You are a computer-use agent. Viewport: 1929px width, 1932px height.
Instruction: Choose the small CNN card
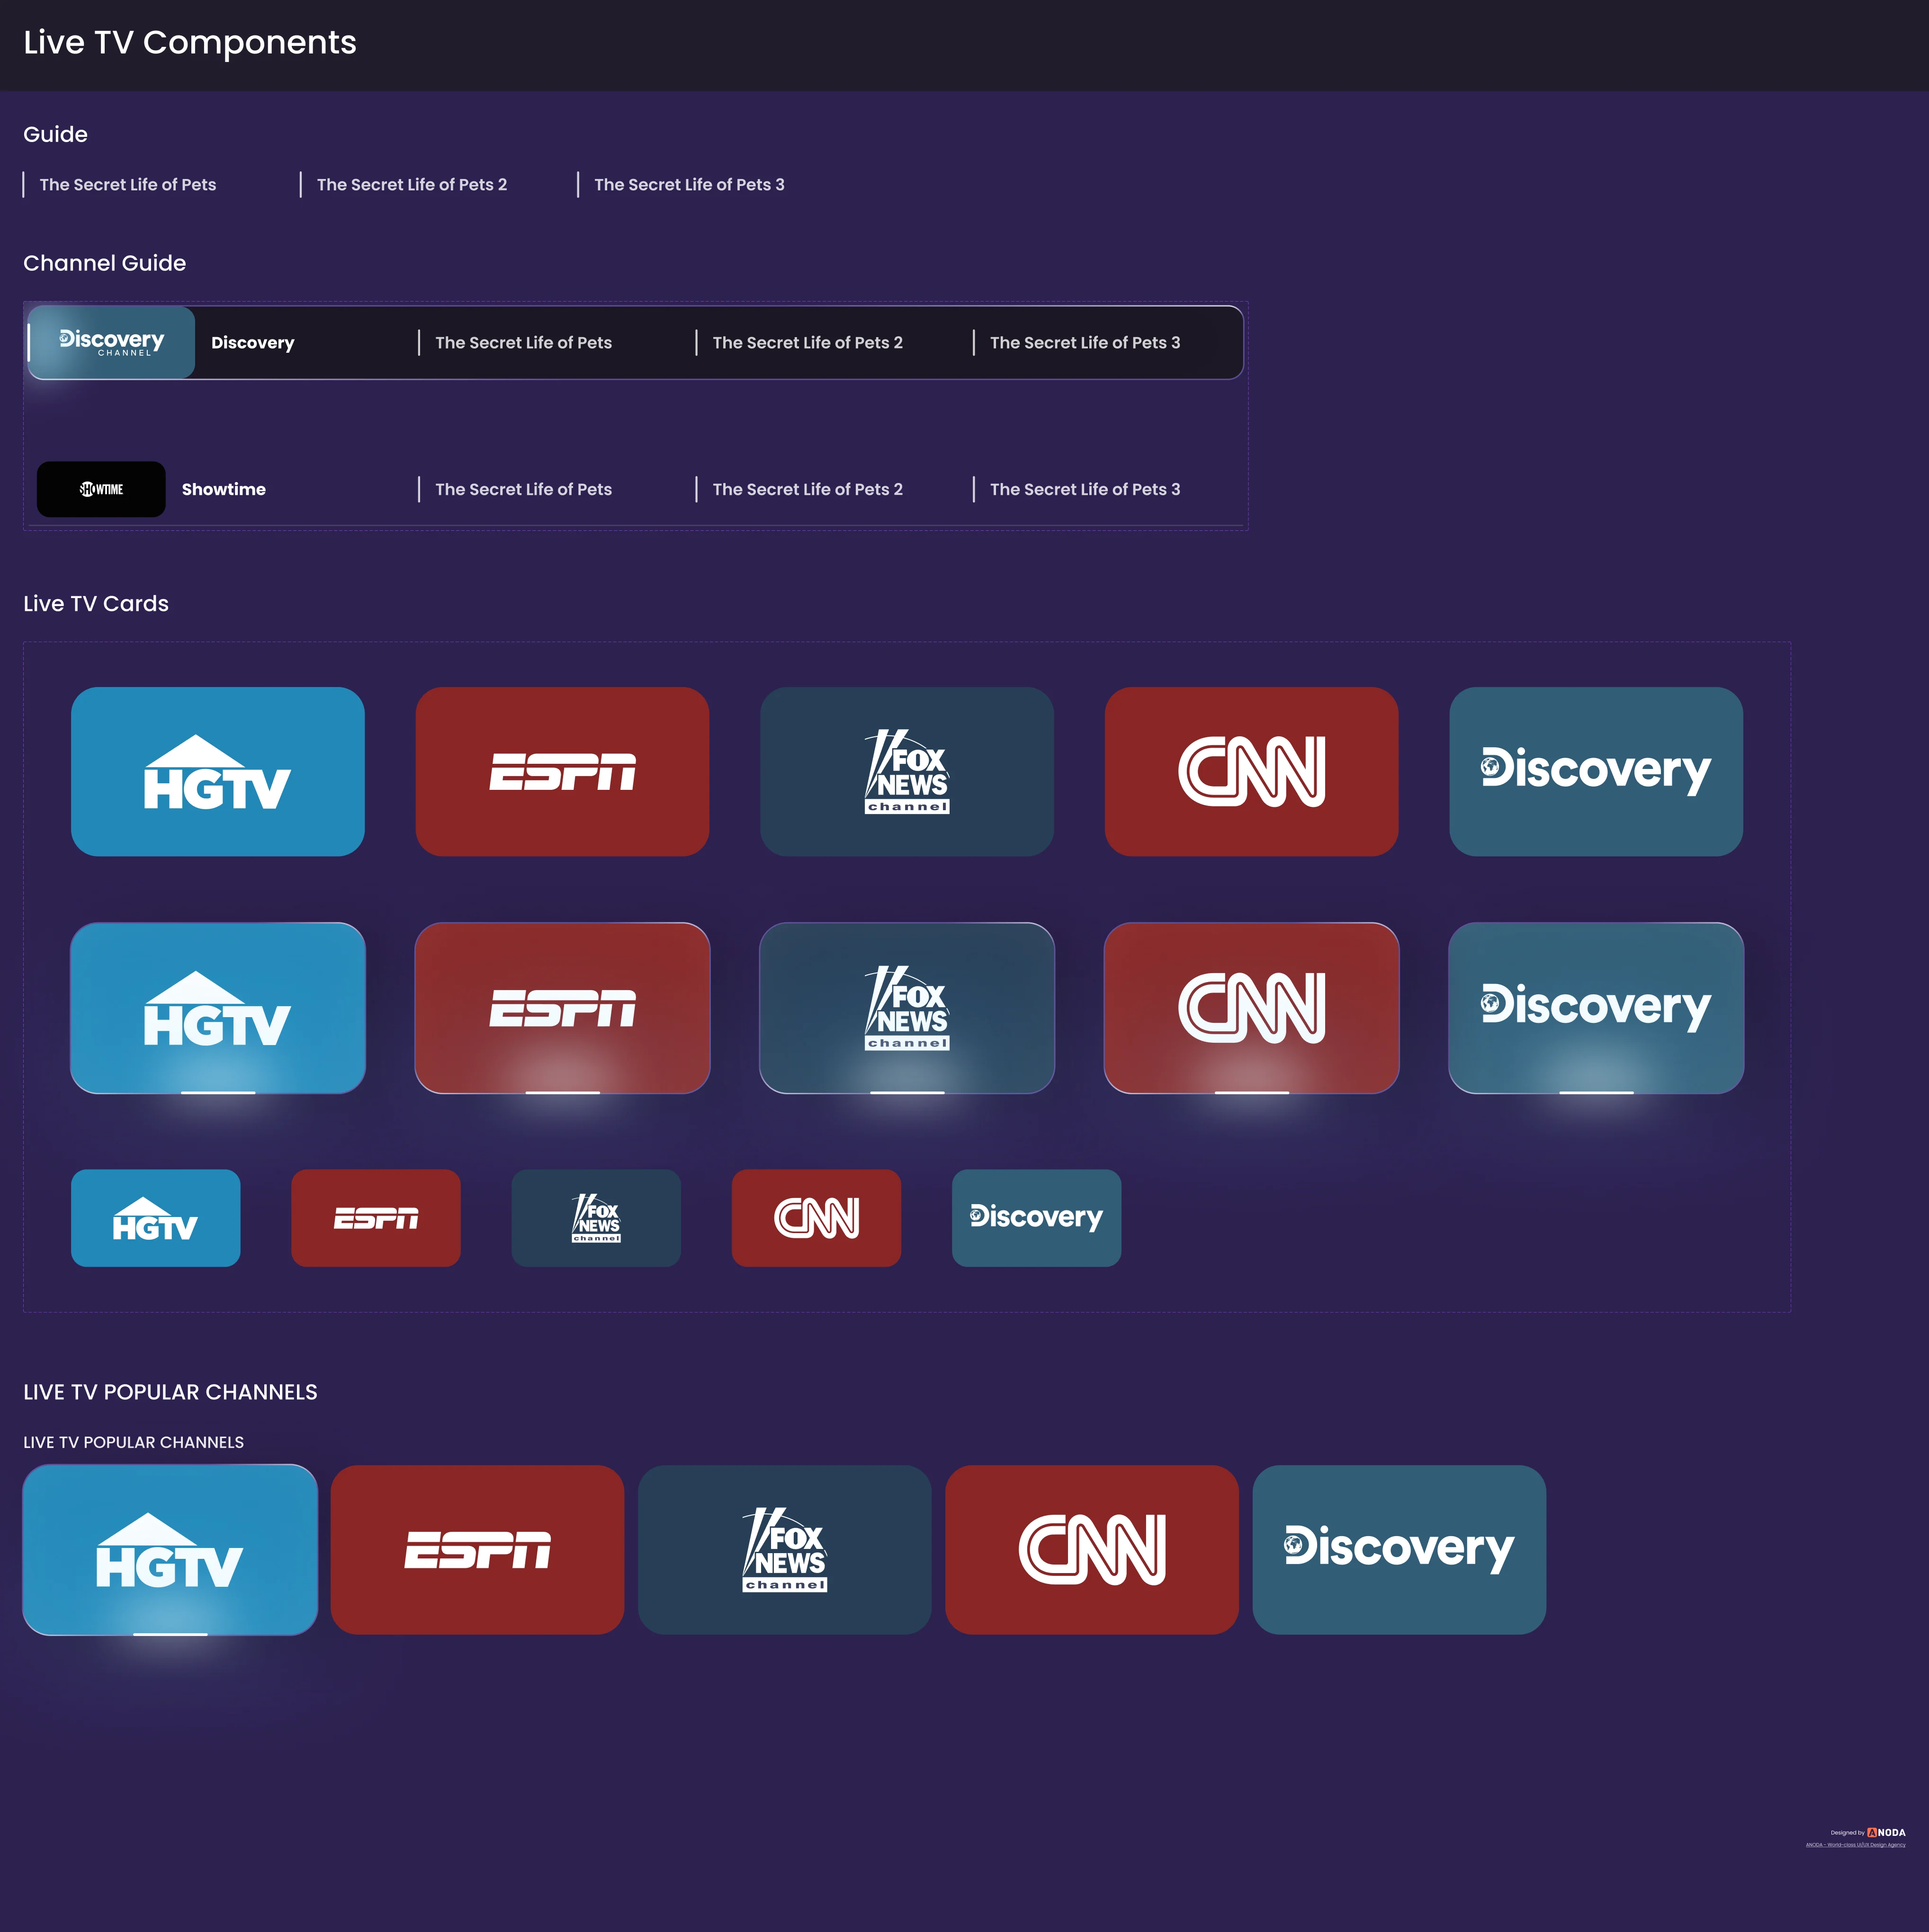(x=816, y=1218)
